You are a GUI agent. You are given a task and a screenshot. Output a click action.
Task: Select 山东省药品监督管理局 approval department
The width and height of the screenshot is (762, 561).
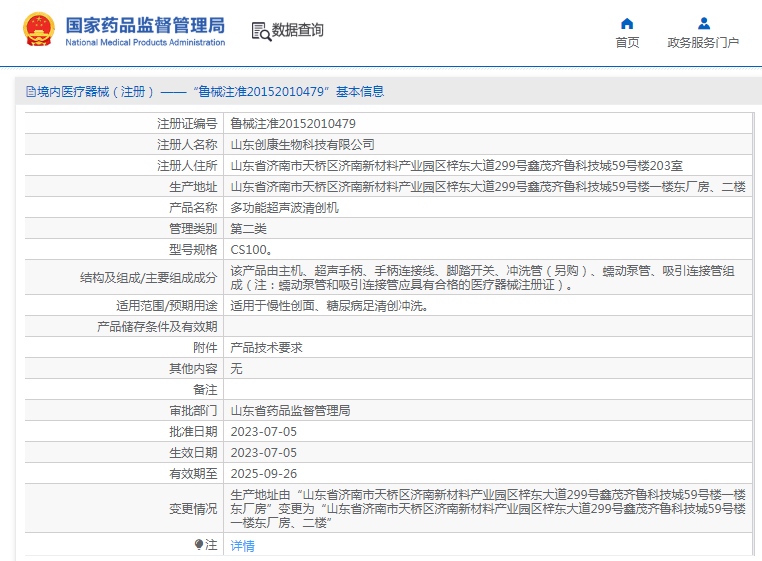290,410
